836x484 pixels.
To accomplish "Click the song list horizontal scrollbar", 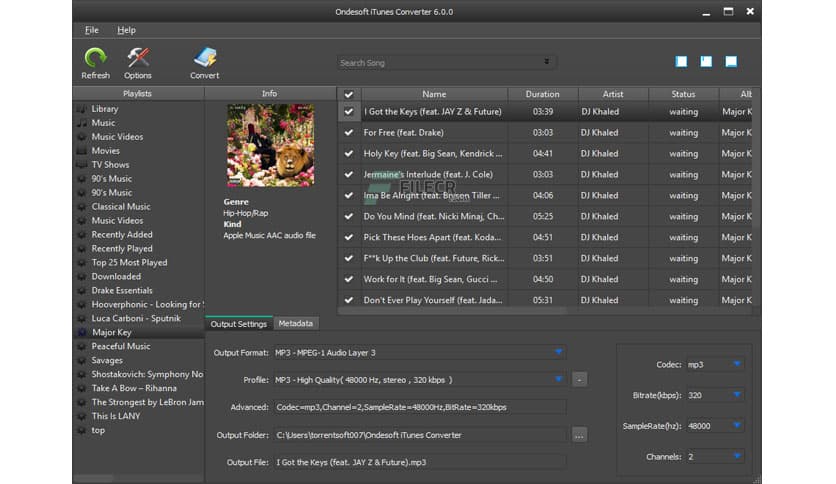I will point(452,311).
